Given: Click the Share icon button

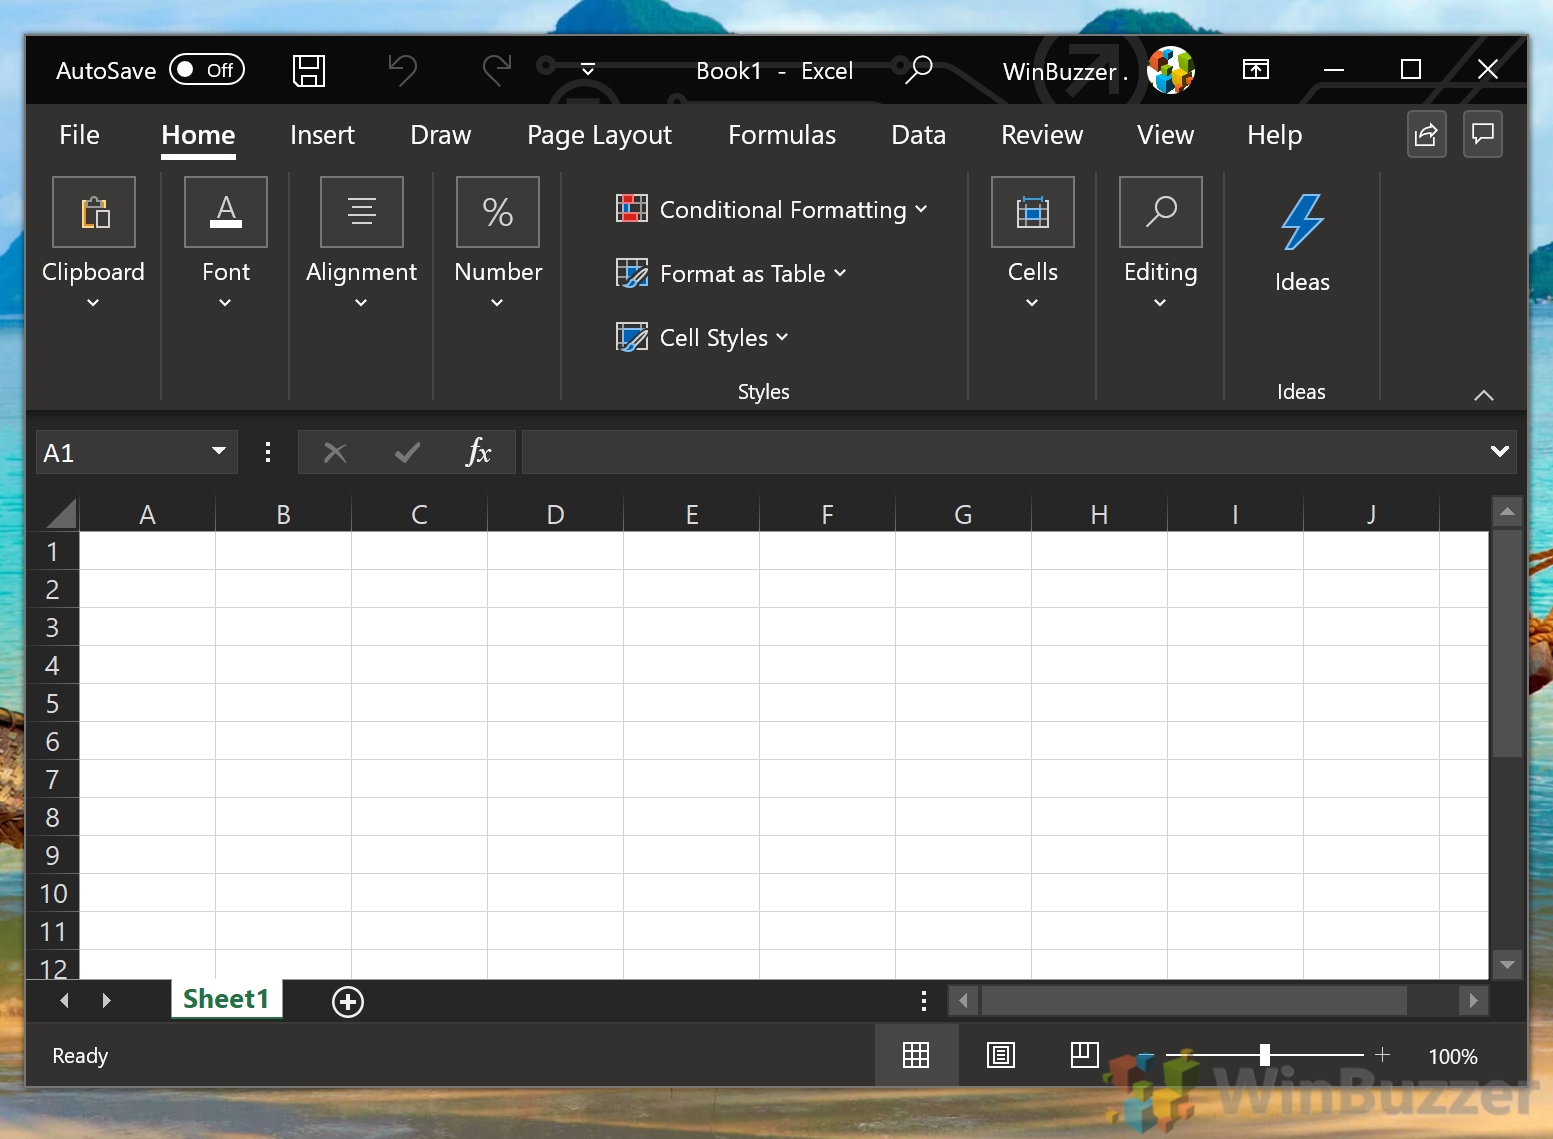Looking at the screenshot, I should (1427, 134).
